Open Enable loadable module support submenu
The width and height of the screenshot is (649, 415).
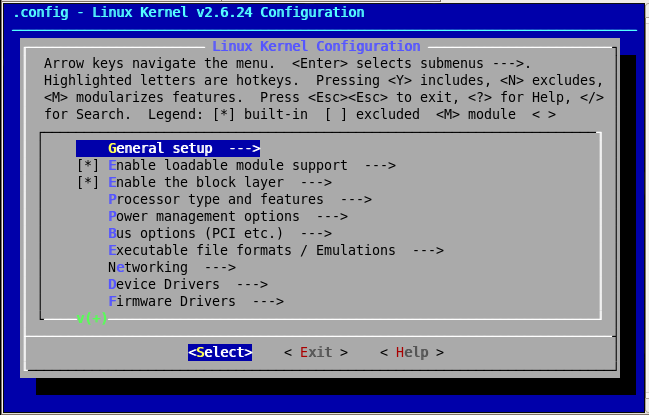pyautogui.click(x=252, y=166)
